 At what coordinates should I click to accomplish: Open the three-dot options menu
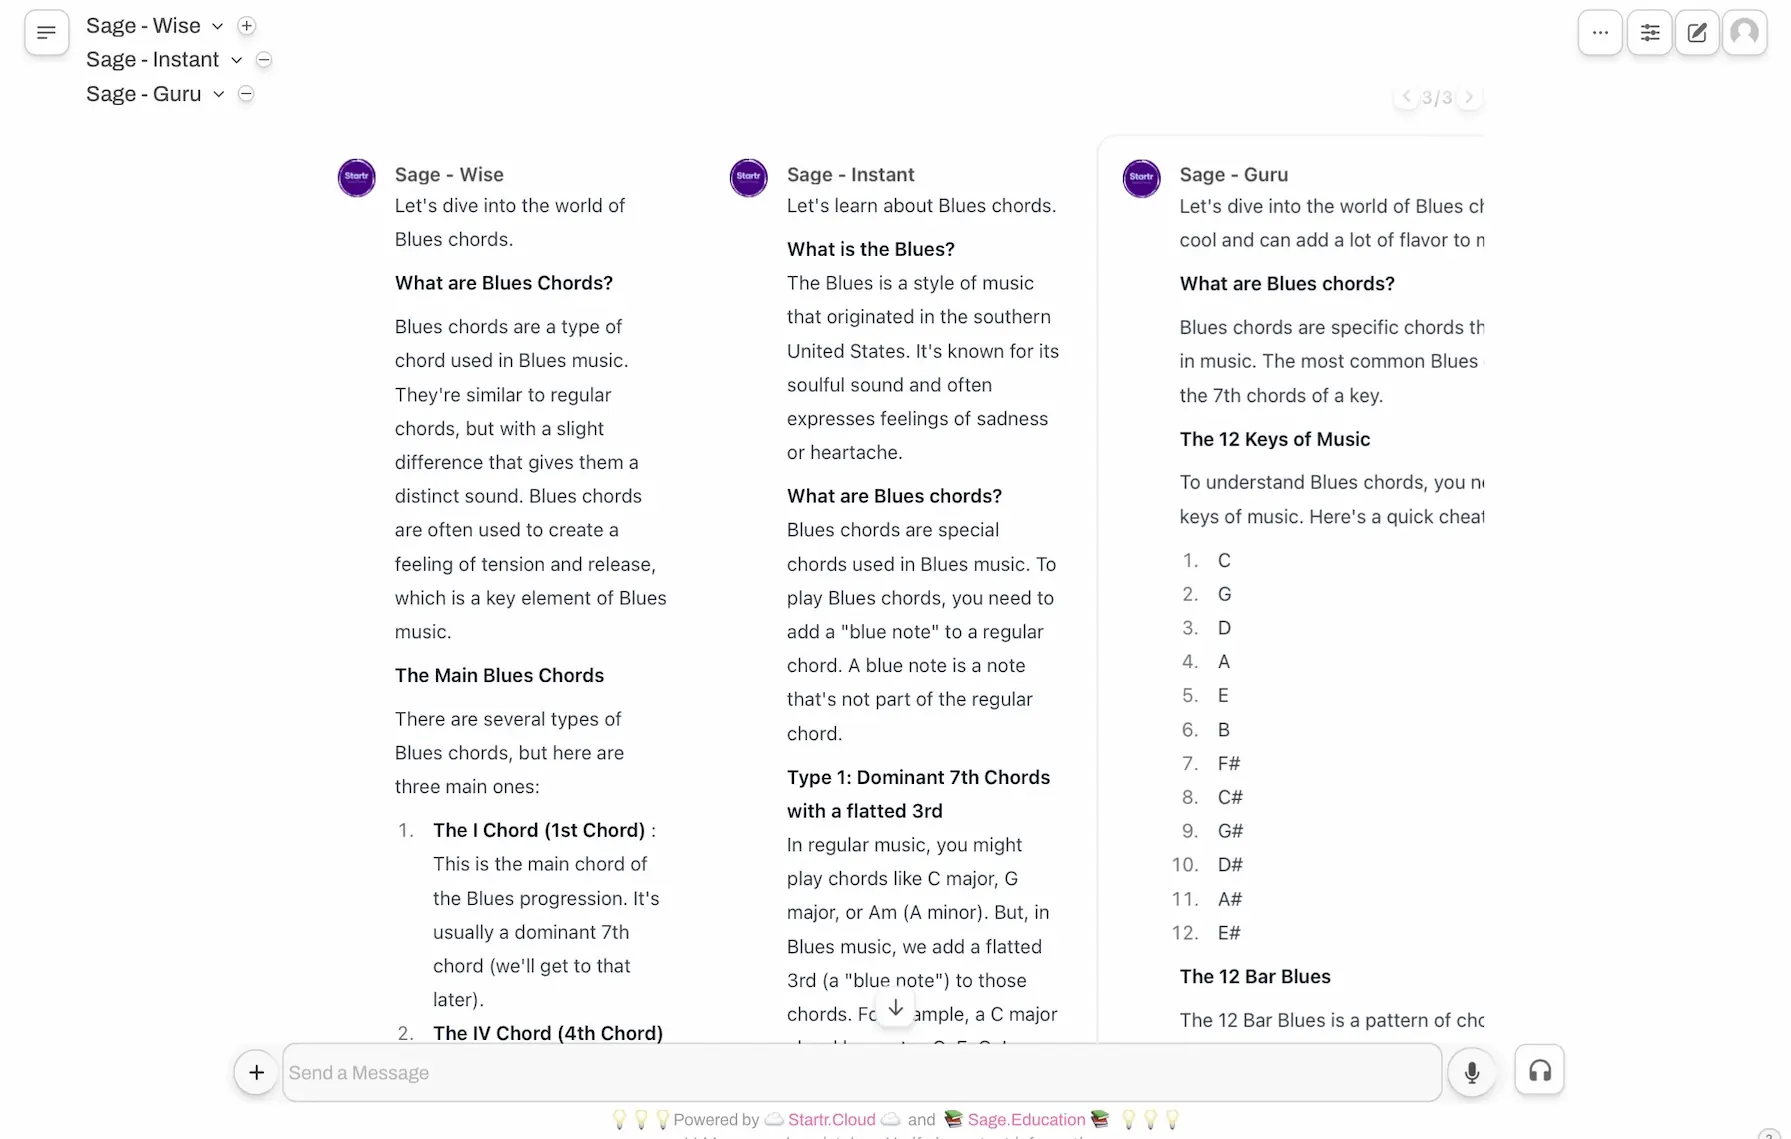(x=1600, y=33)
